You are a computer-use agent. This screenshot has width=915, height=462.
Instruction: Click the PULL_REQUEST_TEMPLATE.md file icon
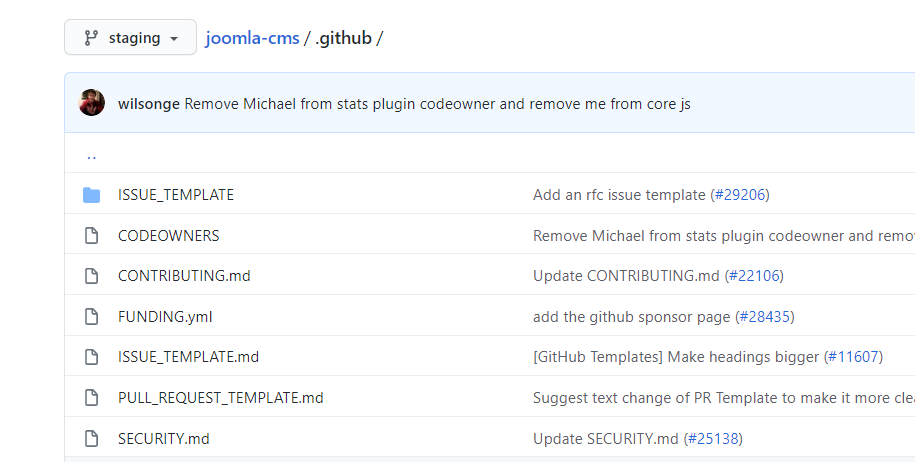(x=92, y=398)
